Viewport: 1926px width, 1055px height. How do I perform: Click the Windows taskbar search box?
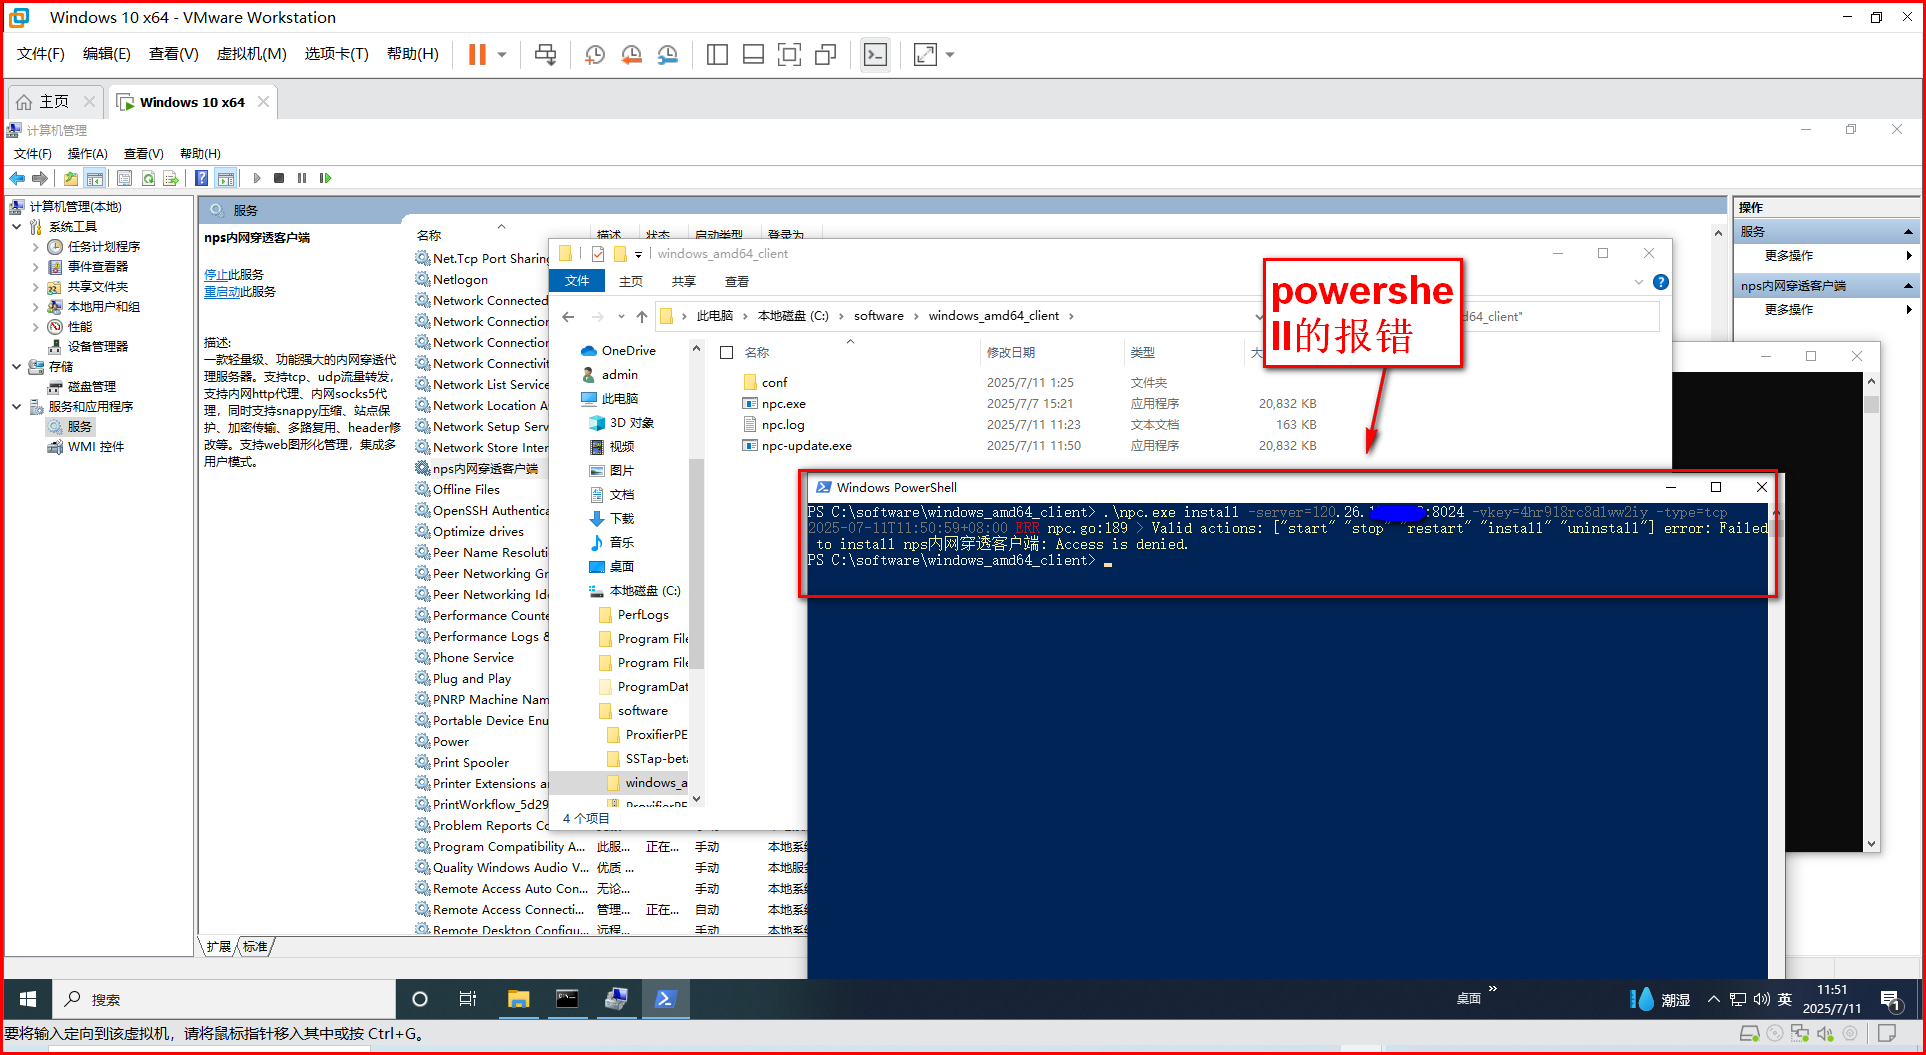(224, 999)
